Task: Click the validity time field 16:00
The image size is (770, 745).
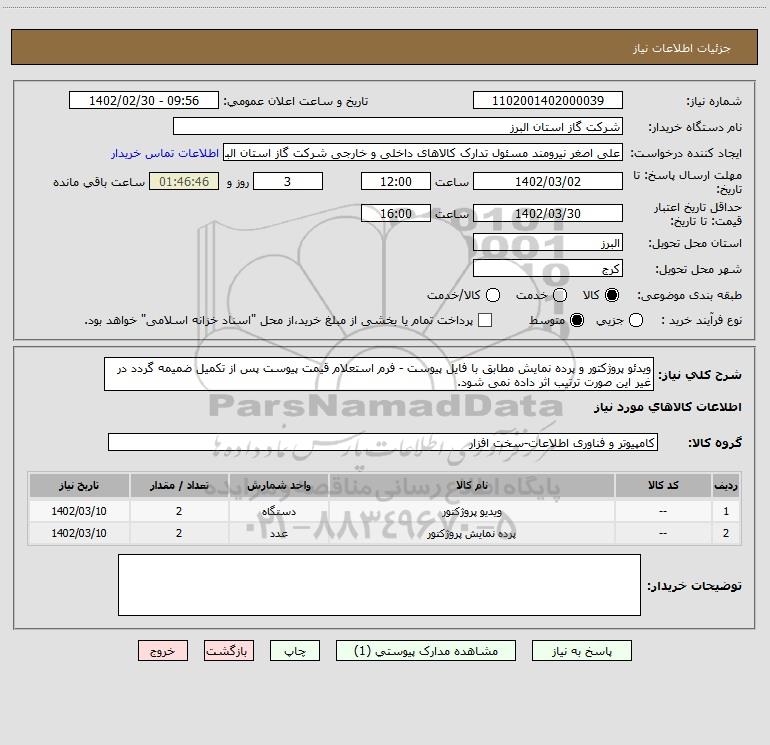Action: coord(396,213)
